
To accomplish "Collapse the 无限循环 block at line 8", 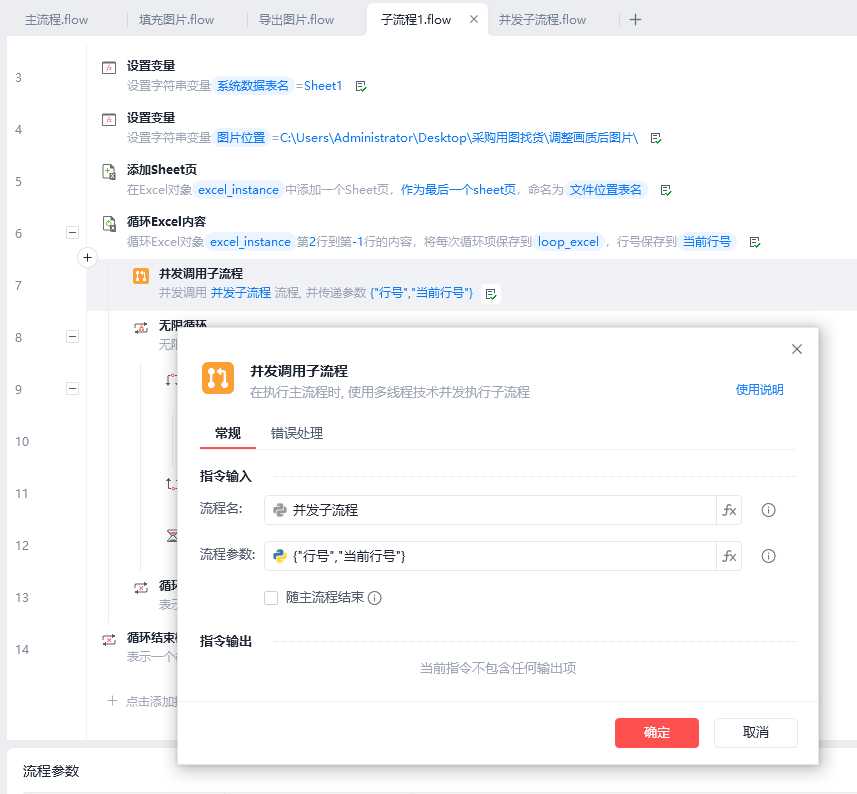I will click(72, 337).
